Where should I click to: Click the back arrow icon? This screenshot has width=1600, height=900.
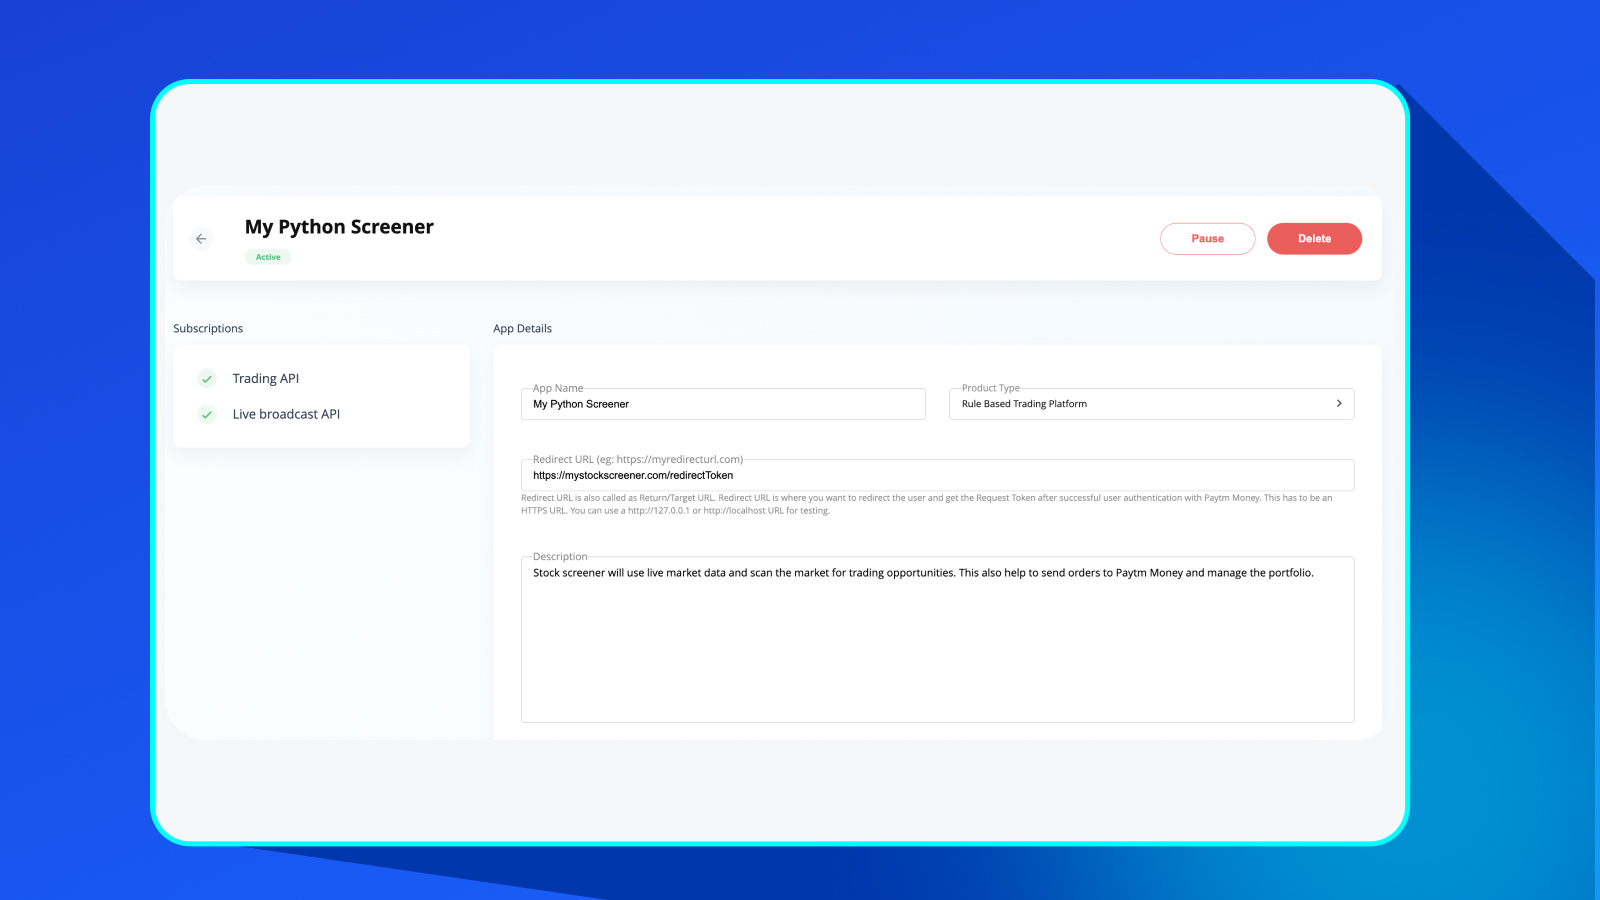(x=201, y=239)
